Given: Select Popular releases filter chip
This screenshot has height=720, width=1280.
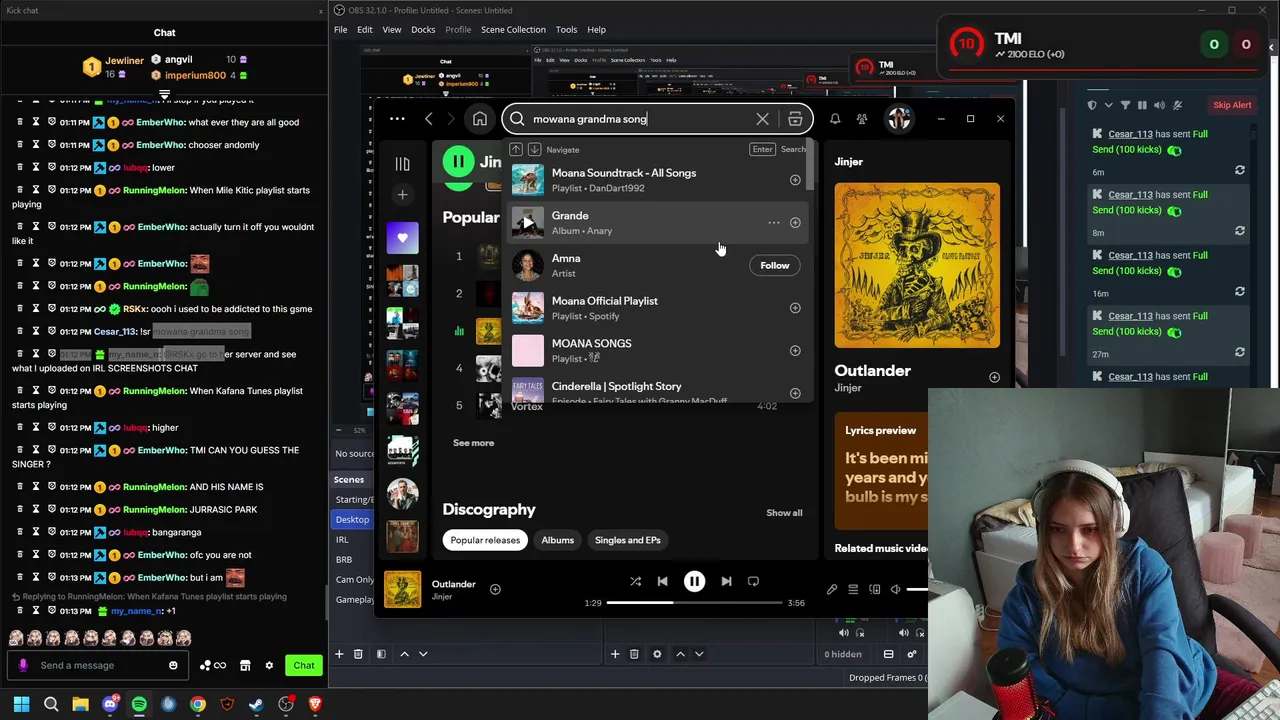Looking at the screenshot, I should [485, 540].
